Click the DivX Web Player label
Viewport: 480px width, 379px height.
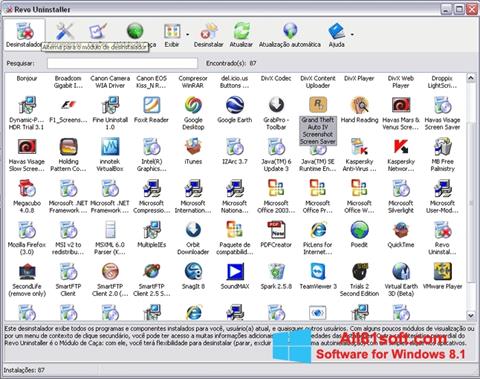point(401,82)
